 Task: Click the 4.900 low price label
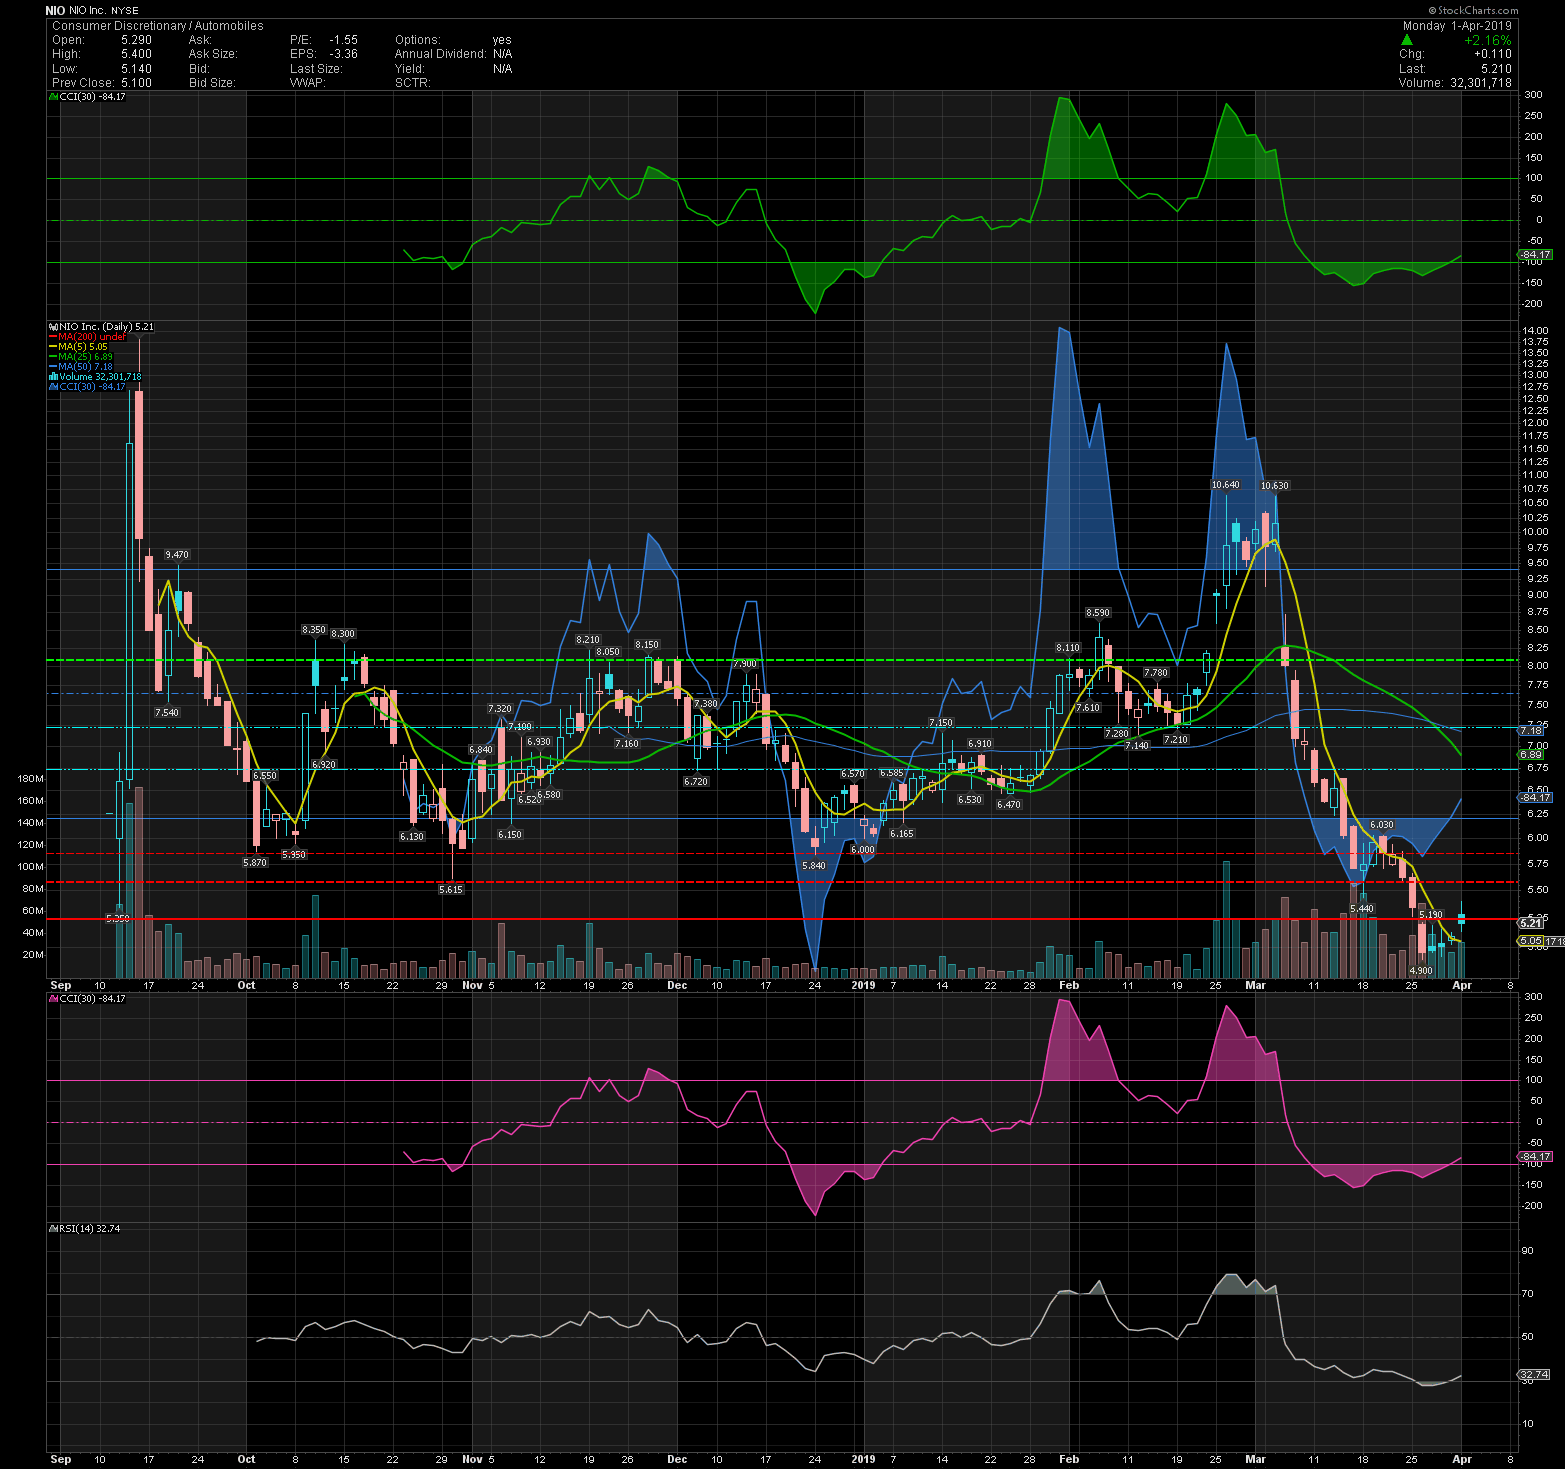[1420, 970]
